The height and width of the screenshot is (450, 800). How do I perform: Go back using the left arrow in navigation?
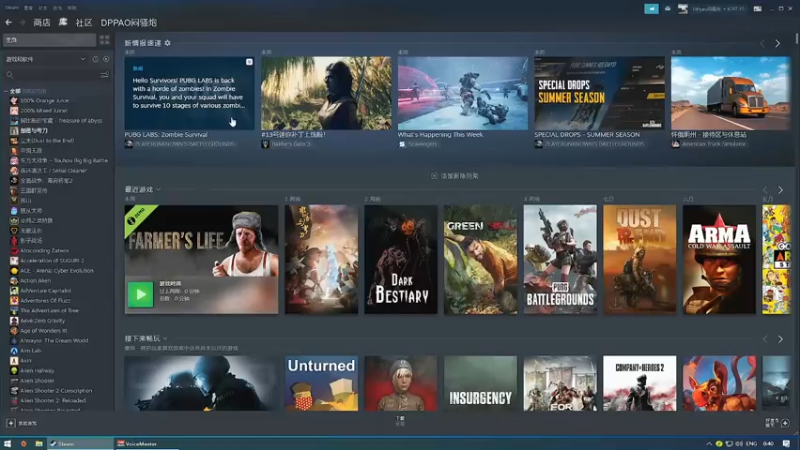[9, 22]
